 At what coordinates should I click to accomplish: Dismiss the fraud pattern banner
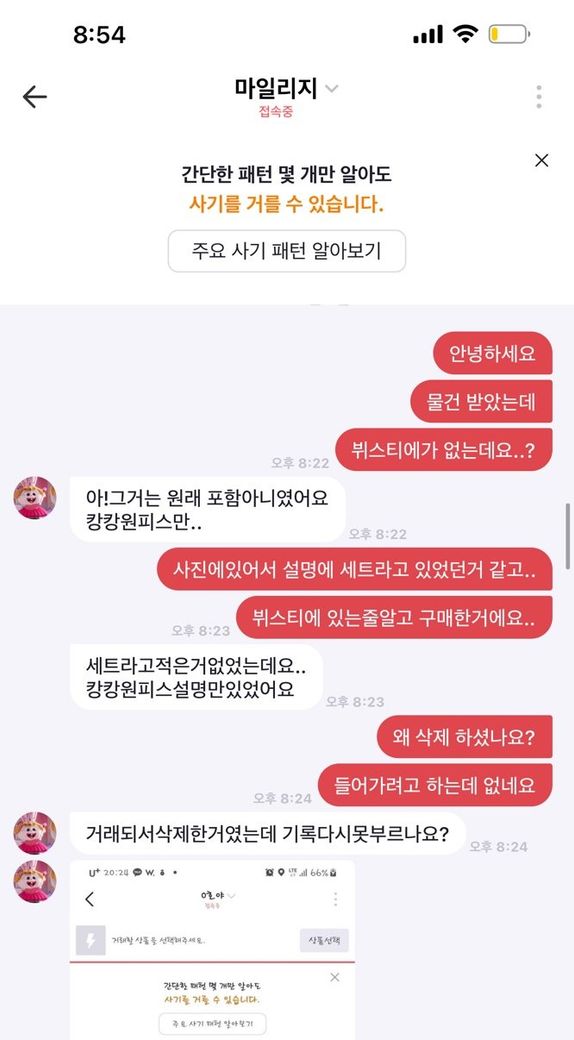[x=541, y=161]
